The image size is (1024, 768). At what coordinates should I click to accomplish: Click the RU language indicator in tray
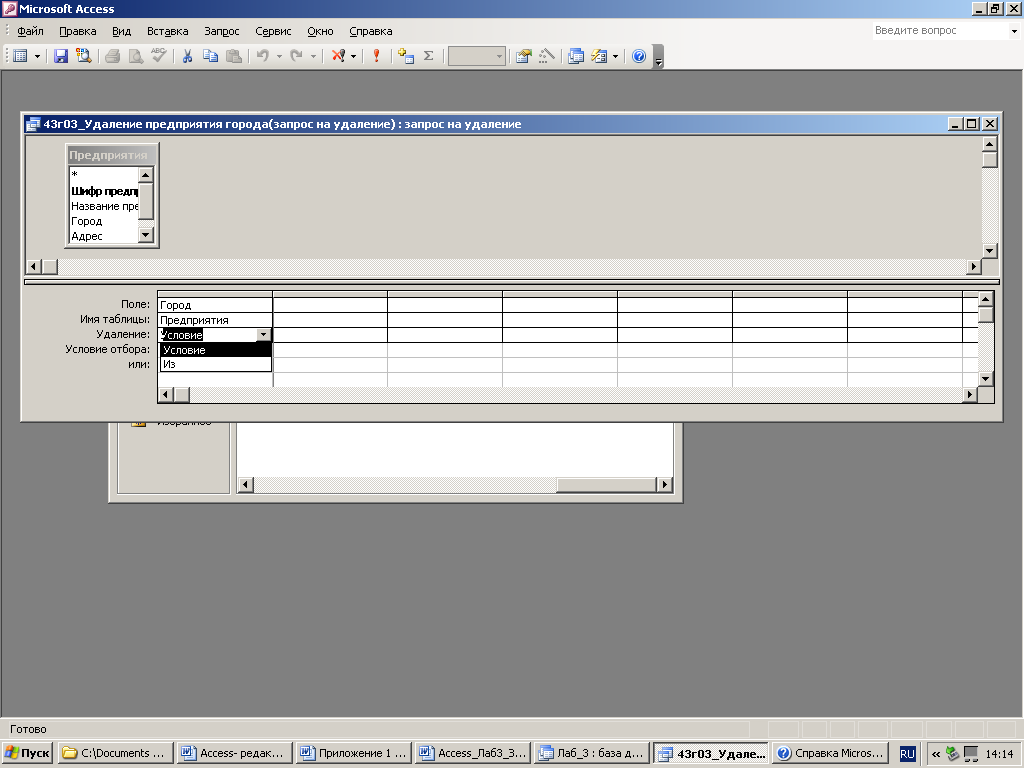coord(907,754)
